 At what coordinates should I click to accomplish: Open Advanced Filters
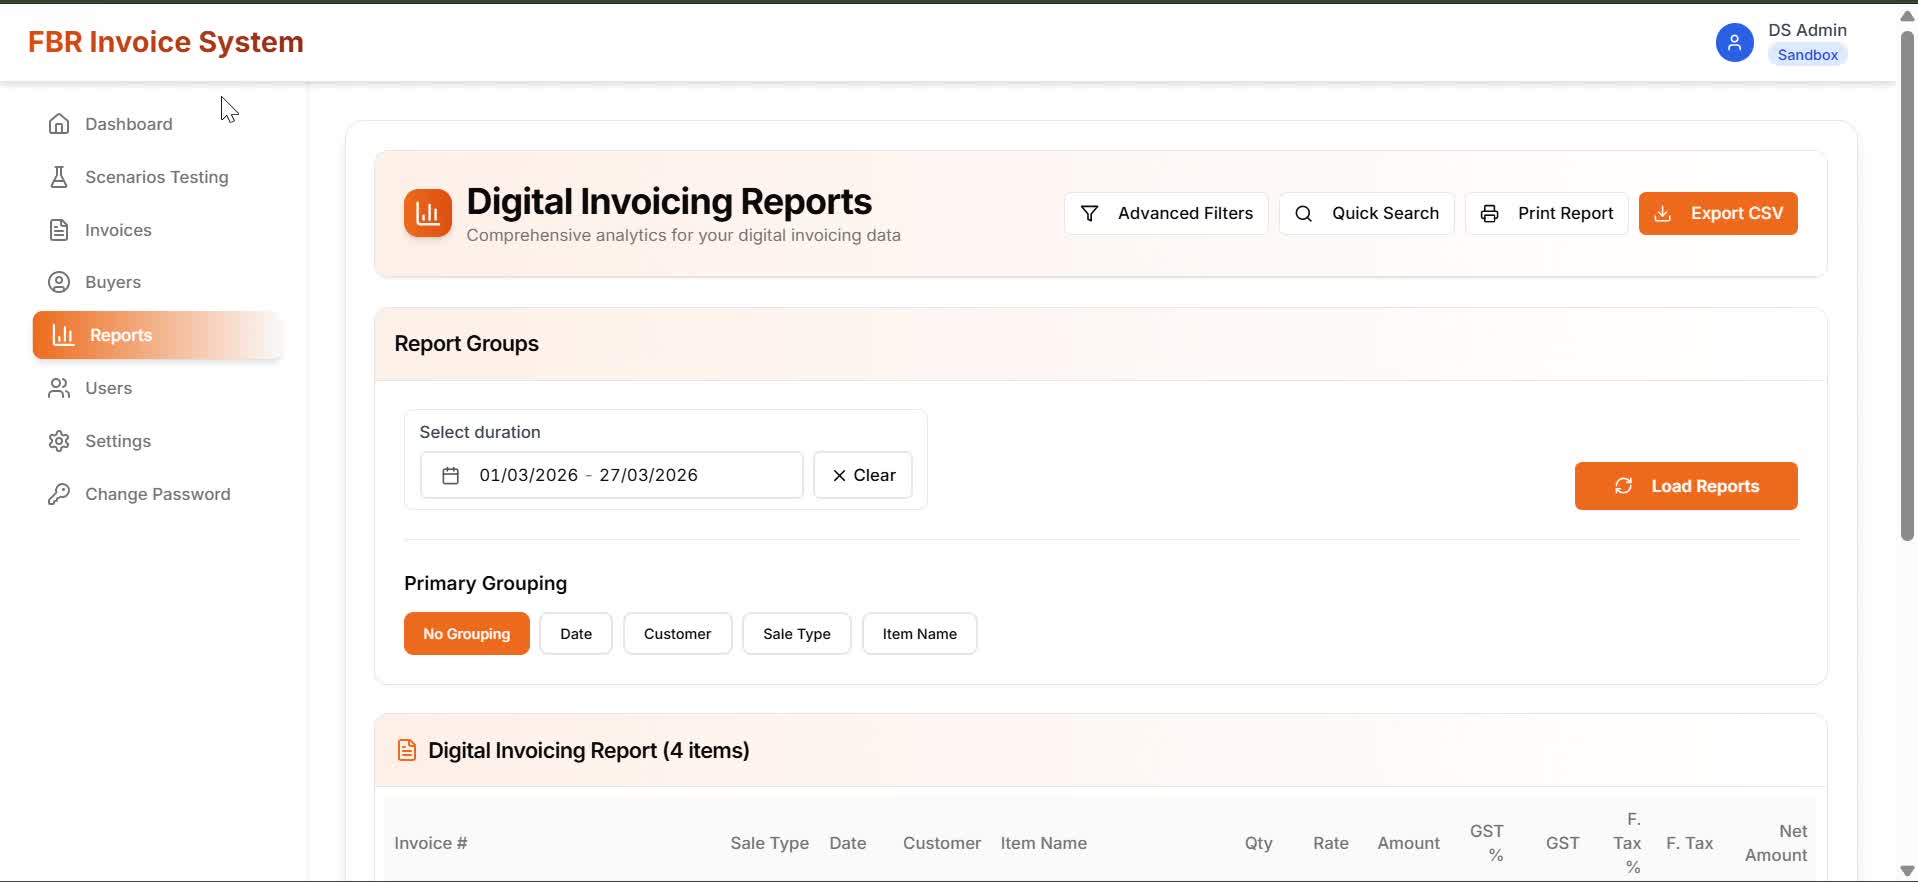[x=1166, y=213]
